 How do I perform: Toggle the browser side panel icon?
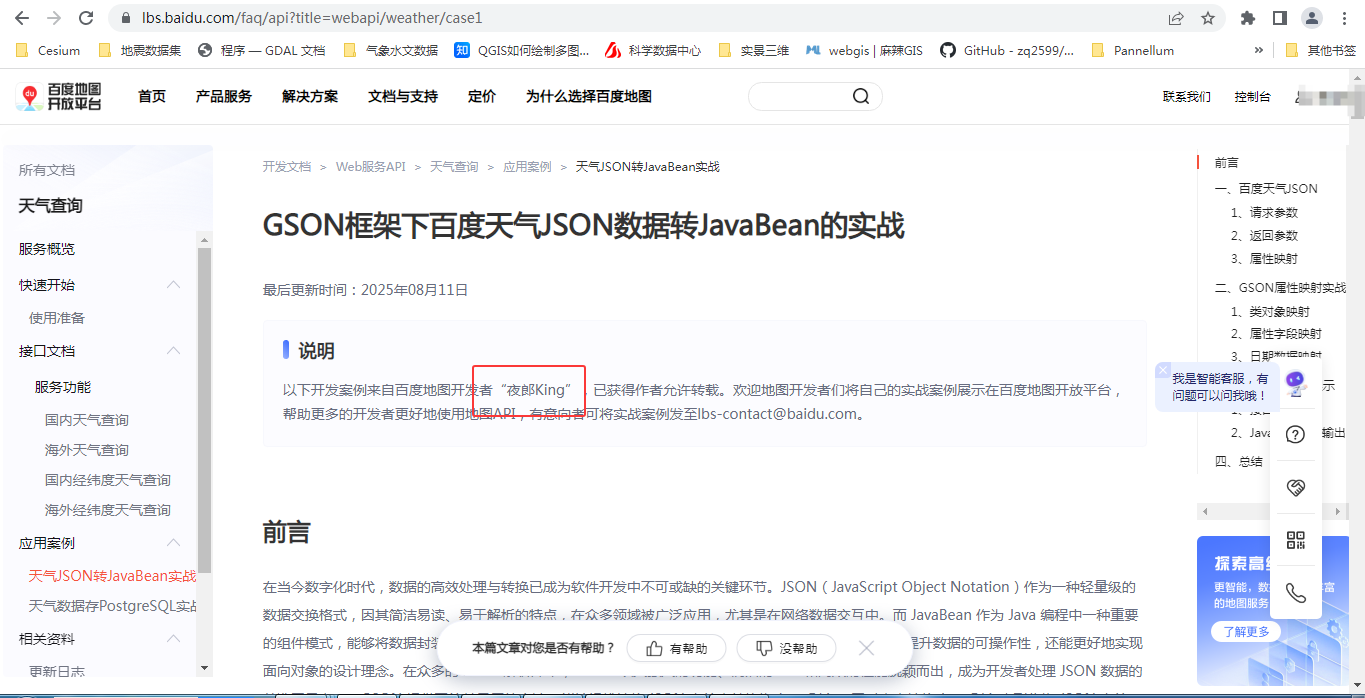[x=1279, y=18]
